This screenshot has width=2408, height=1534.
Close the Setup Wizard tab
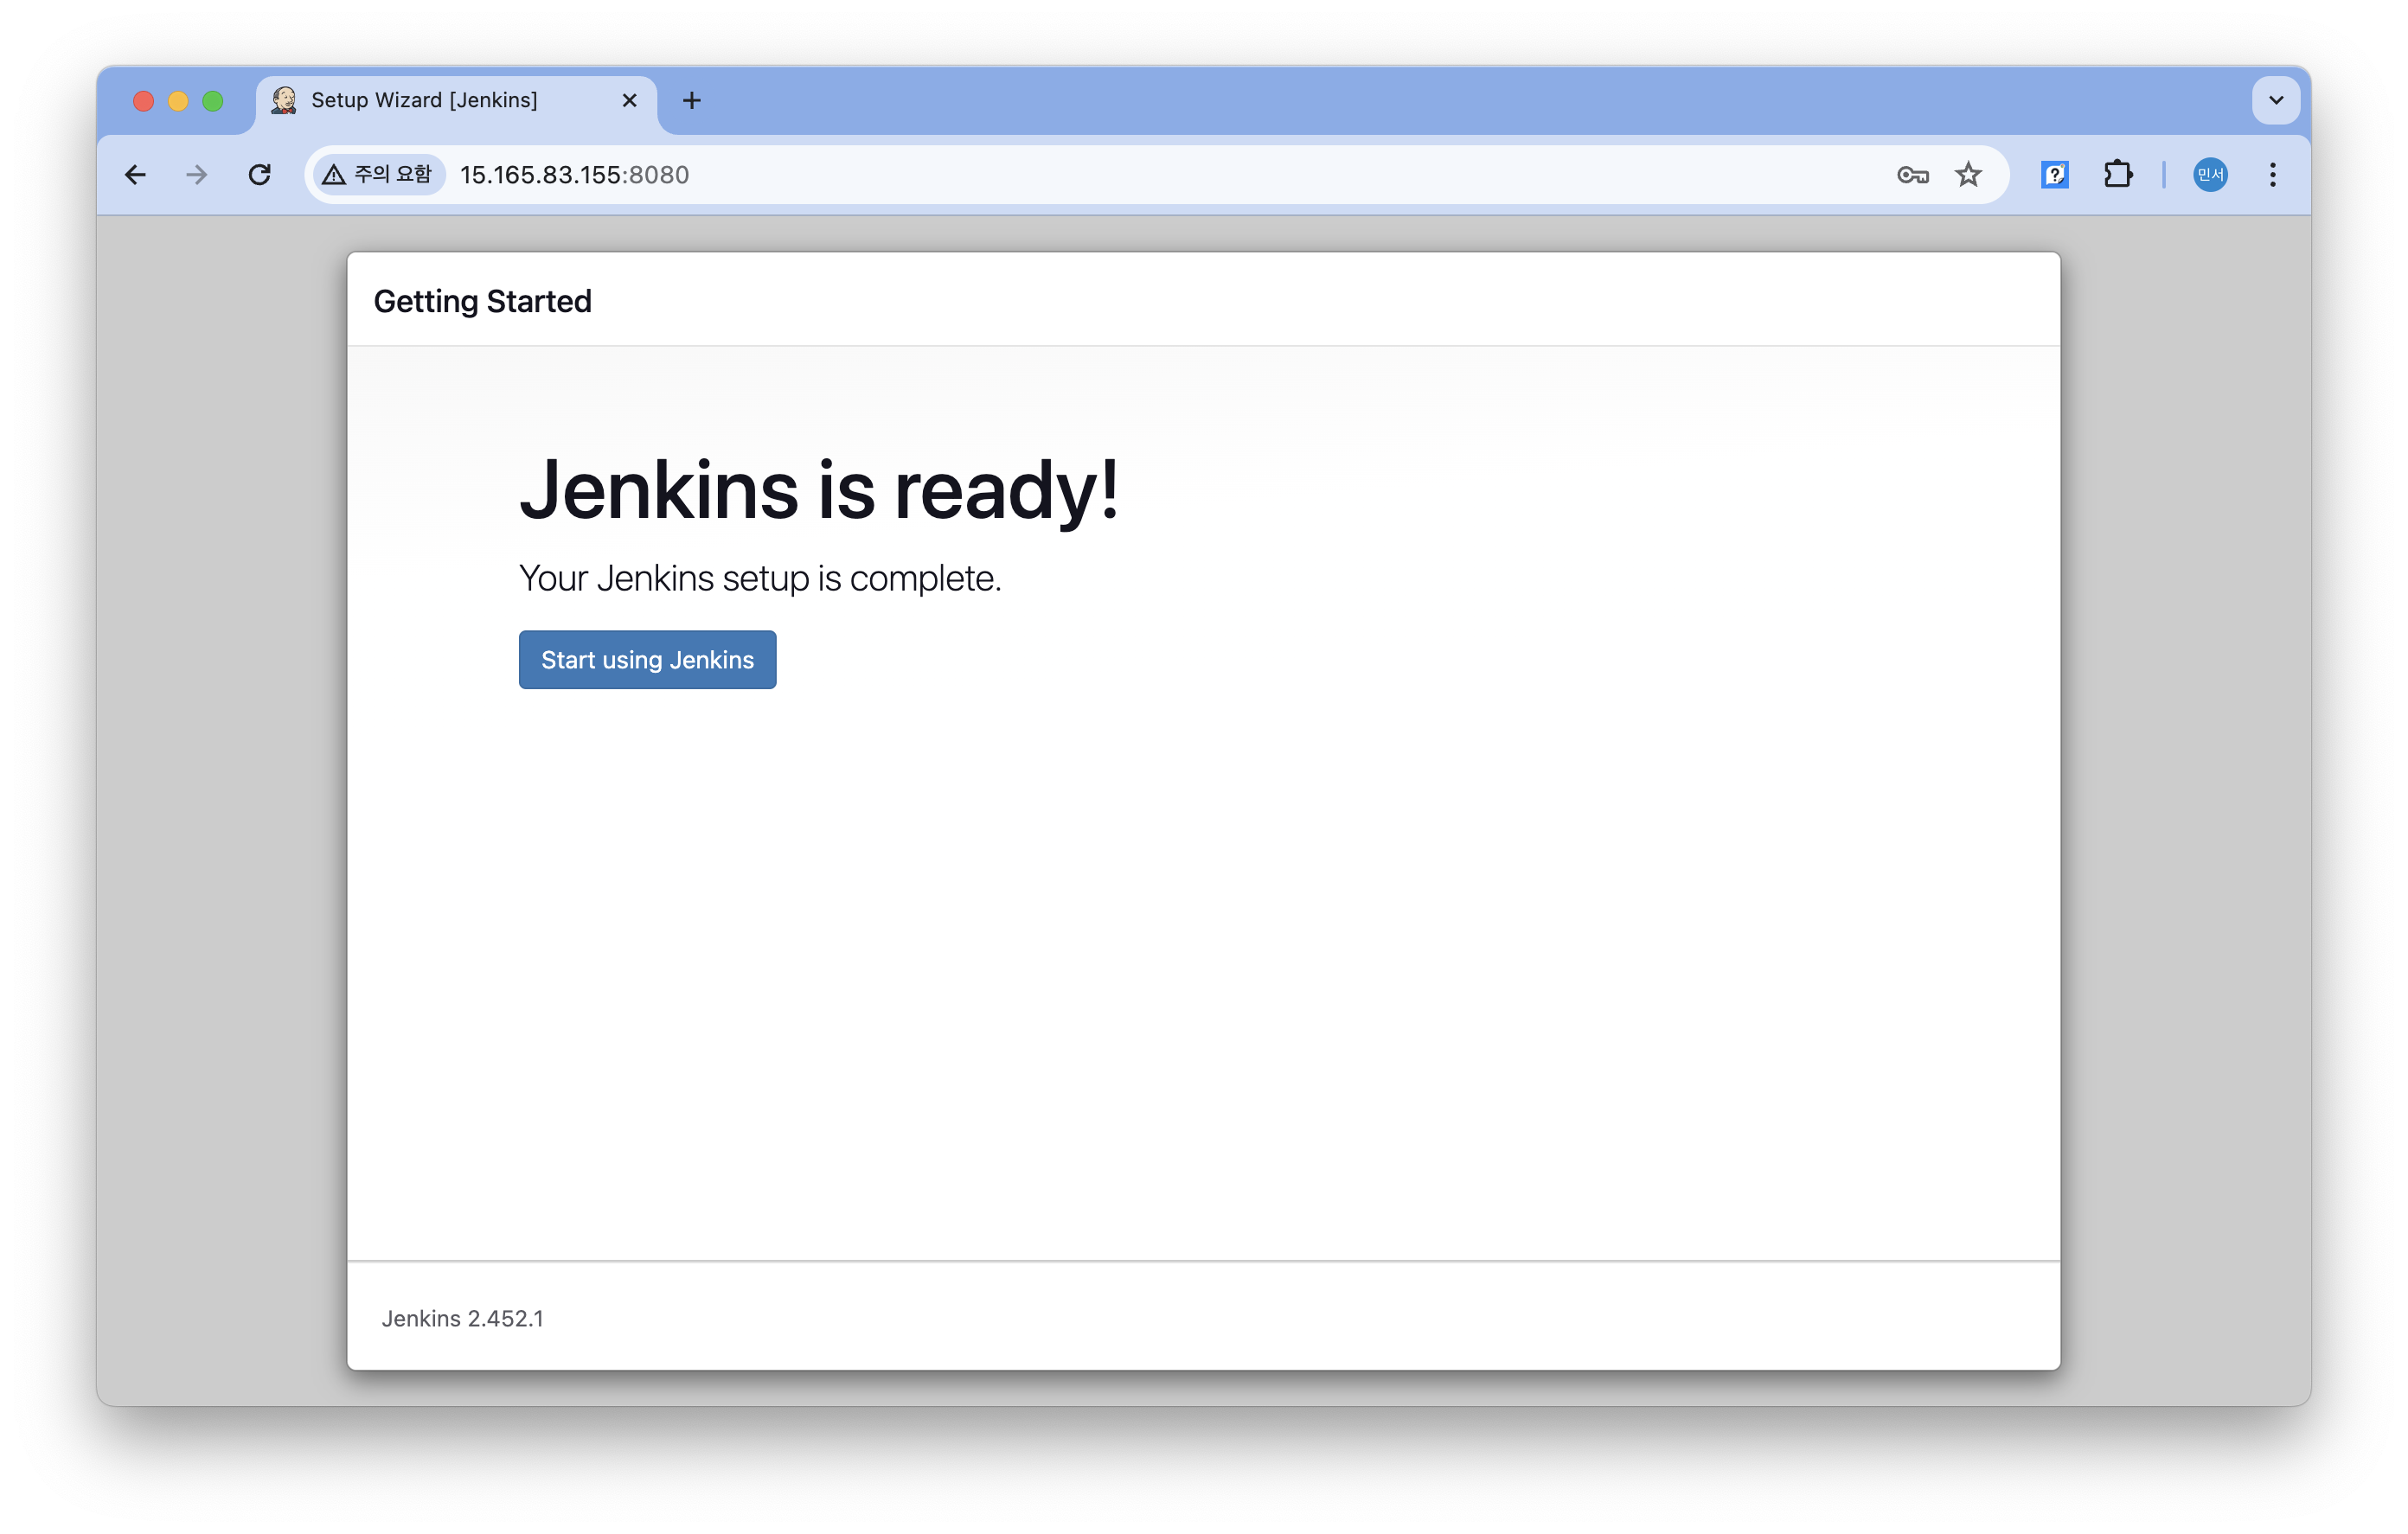(x=629, y=100)
